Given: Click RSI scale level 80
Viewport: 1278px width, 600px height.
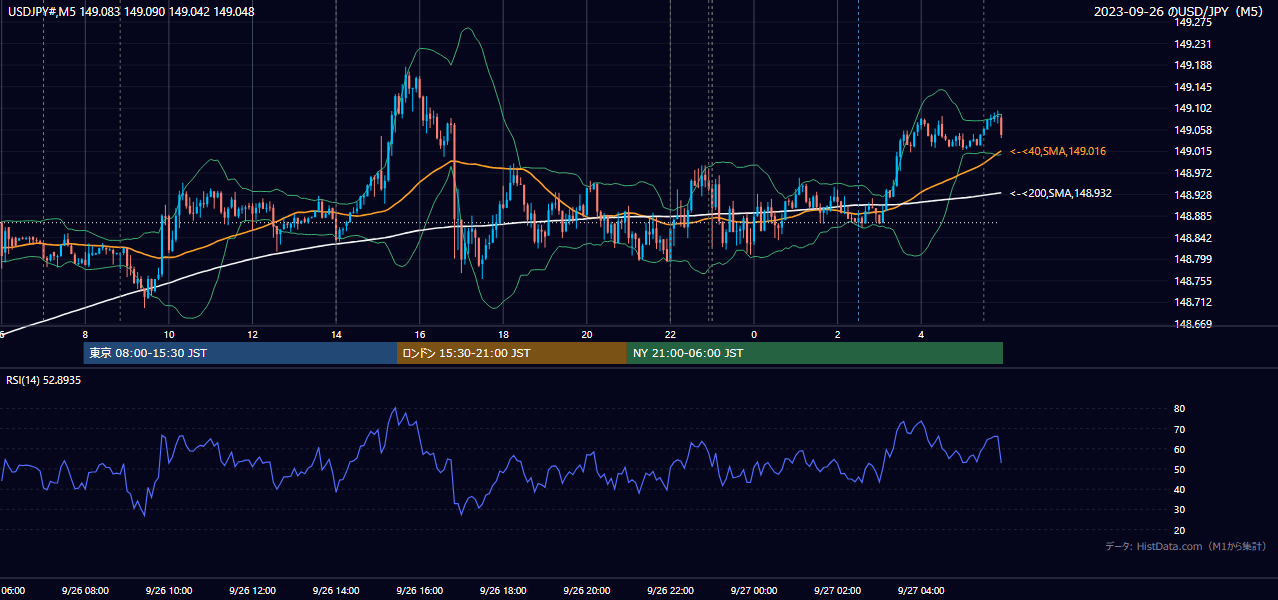Looking at the screenshot, I should 1180,409.
